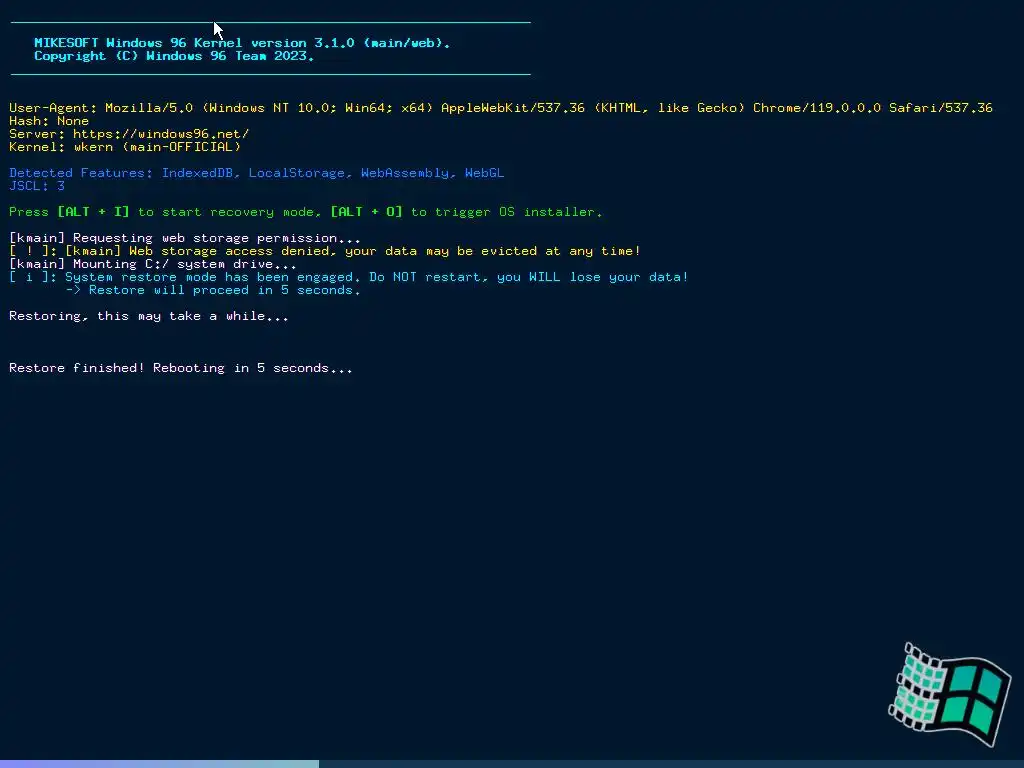This screenshot has height=768, width=1024.
Task: Click 'Restore will proceed in 5 seconds.' line
Action: point(213,291)
